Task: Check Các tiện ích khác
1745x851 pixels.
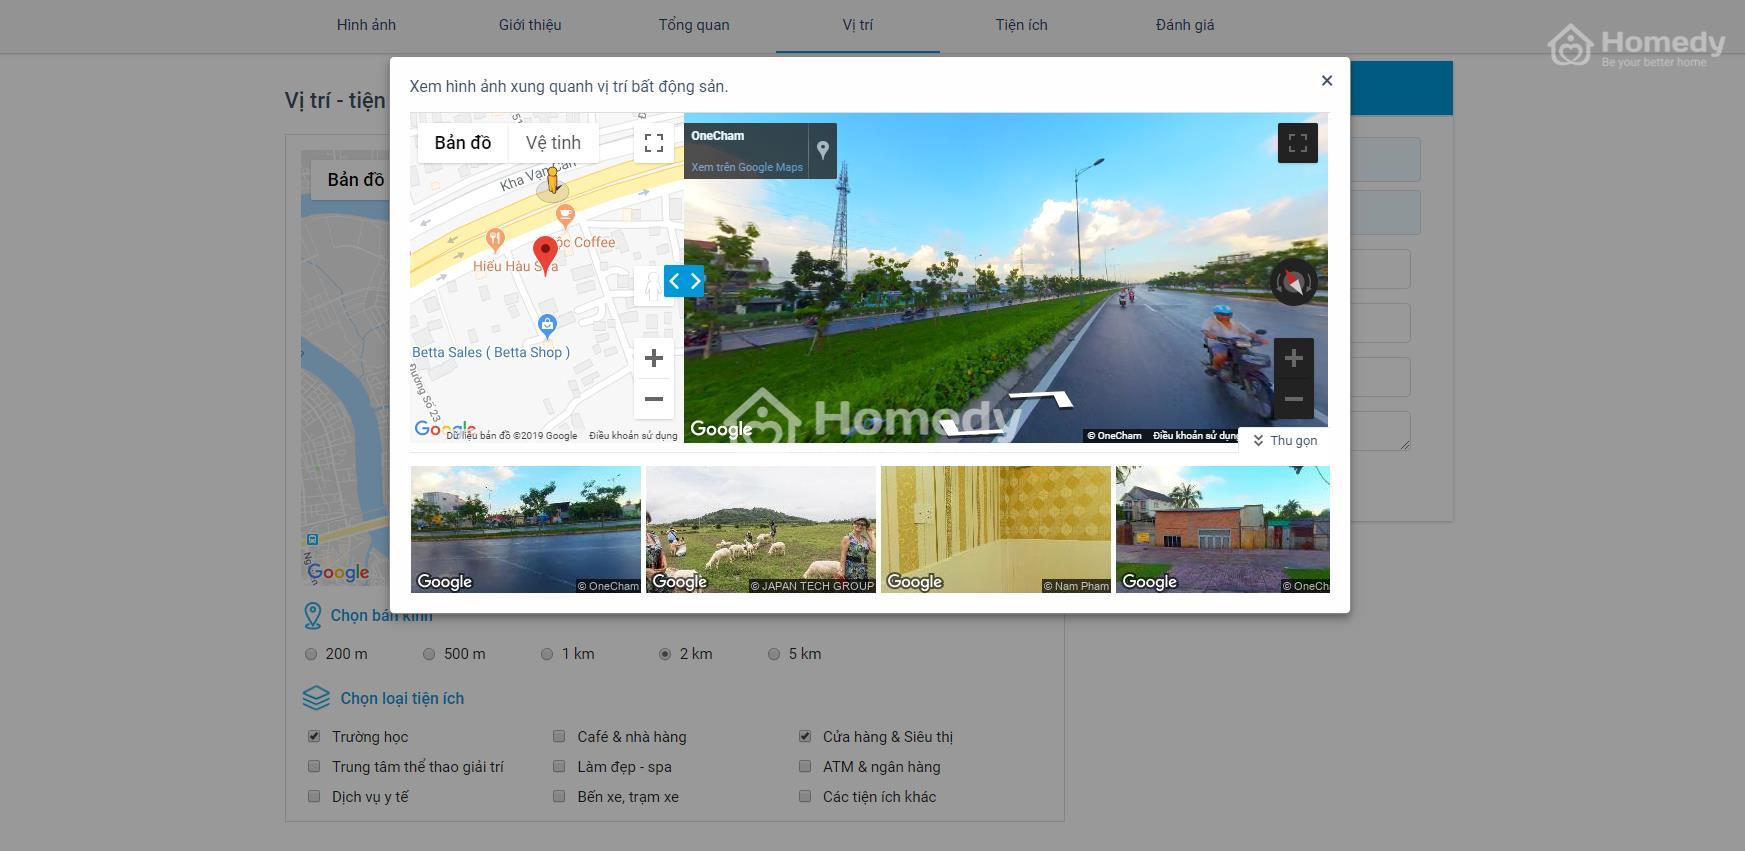Action: (x=805, y=797)
